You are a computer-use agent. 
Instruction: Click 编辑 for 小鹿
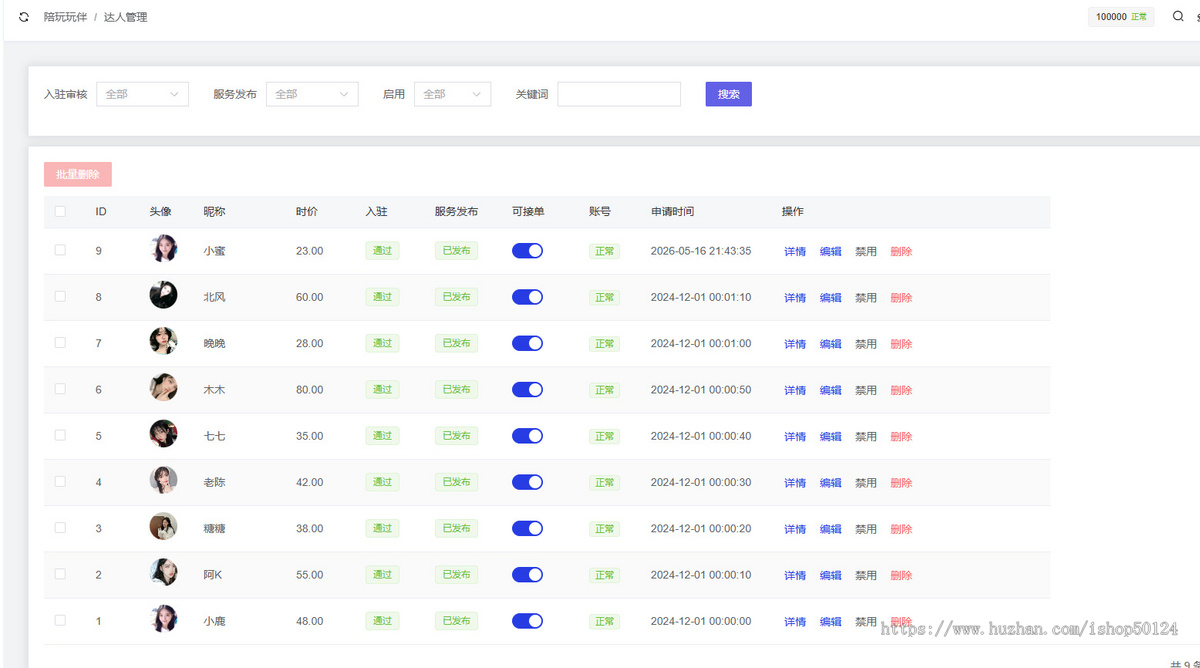831,622
